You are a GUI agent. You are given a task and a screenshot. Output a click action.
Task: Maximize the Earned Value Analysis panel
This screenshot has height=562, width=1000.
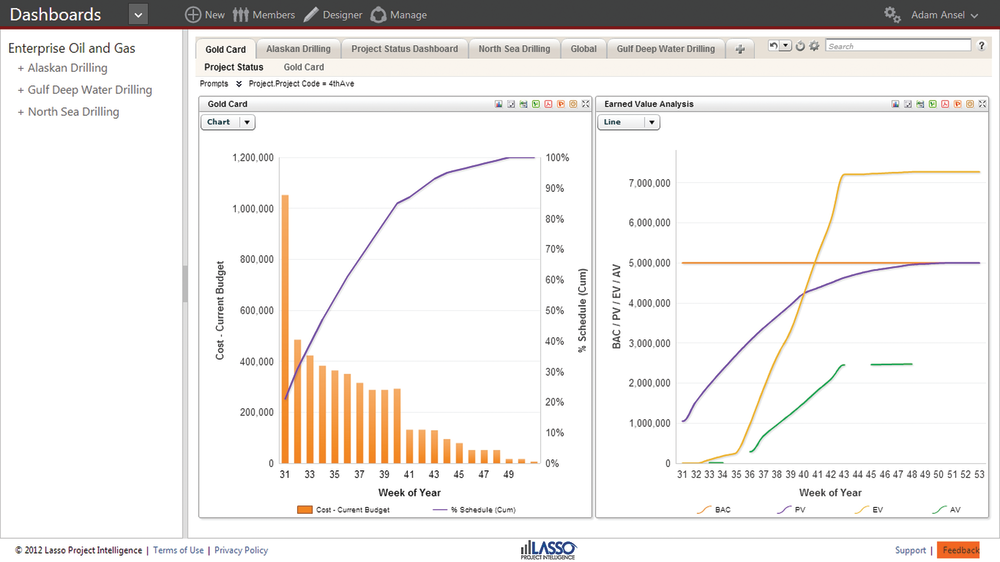click(982, 104)
